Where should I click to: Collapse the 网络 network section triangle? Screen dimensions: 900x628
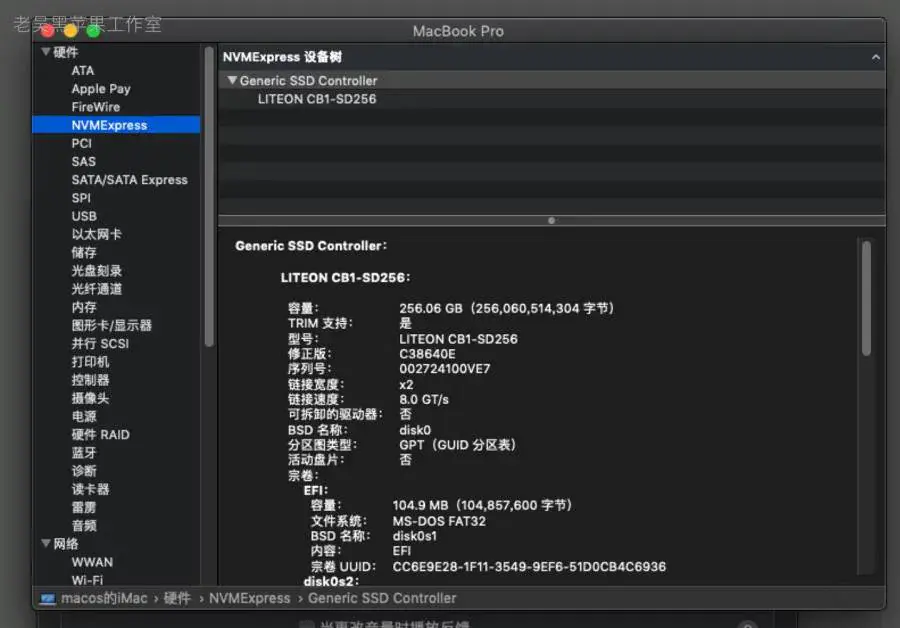46,543
